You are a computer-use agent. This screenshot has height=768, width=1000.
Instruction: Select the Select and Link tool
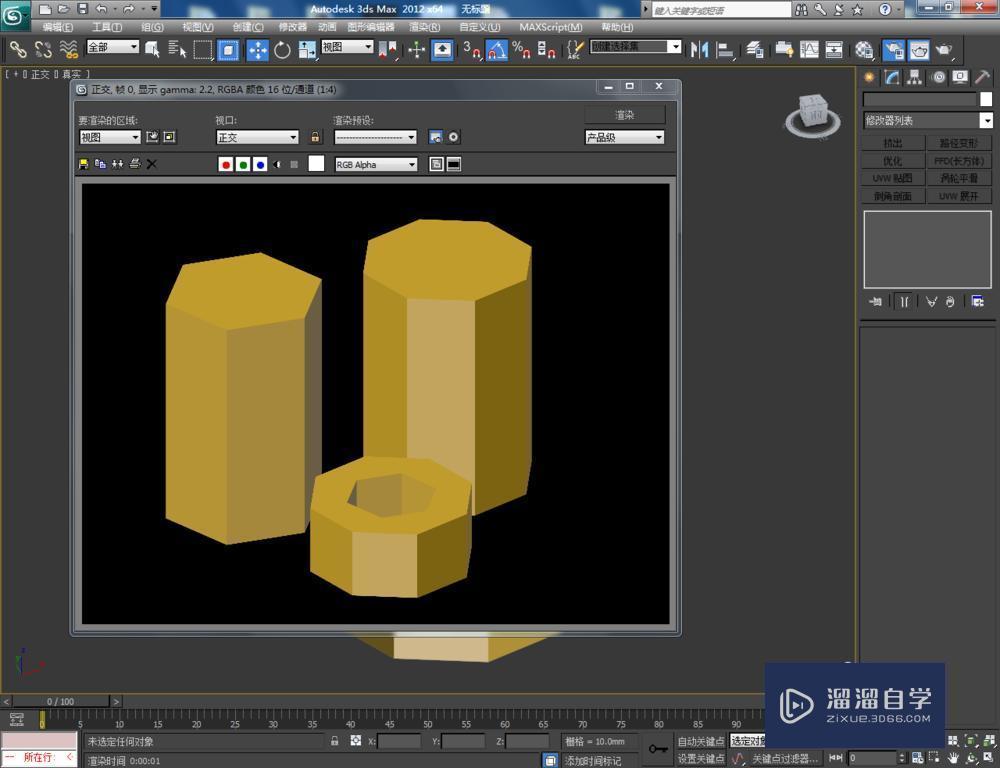tap(17, 50)
